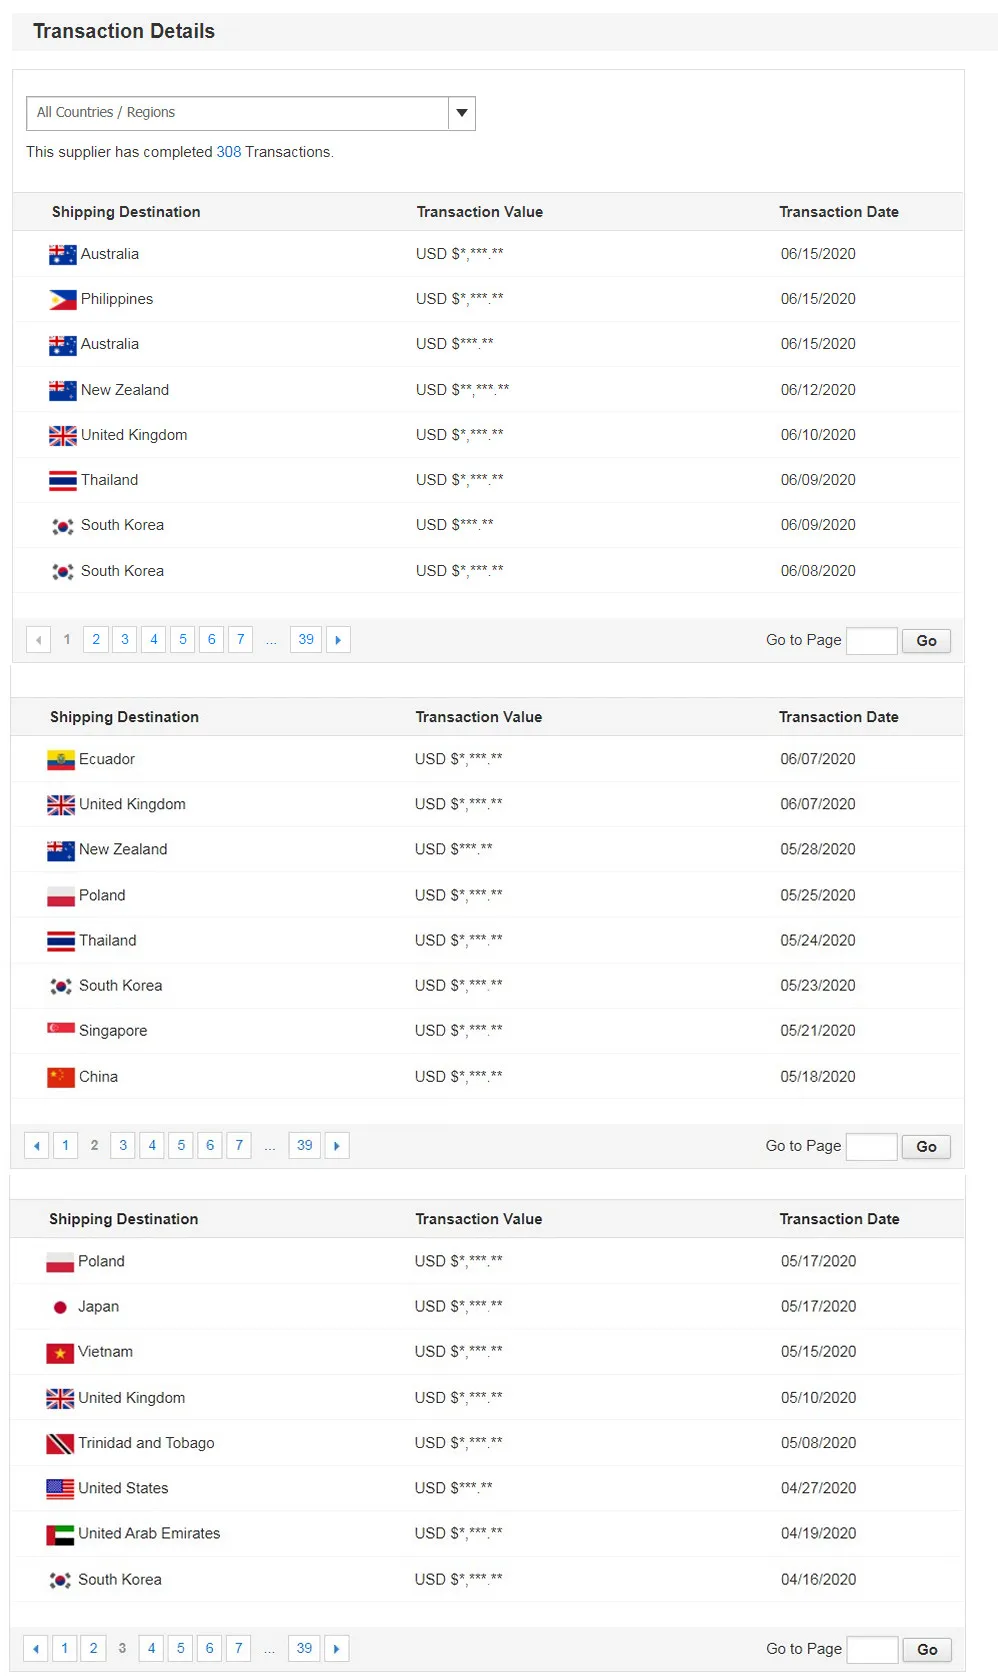The width and height of the screenshot is (998, 1678).
Task: Go to page 2 in the top table's pagination
Action: point(96,640)
